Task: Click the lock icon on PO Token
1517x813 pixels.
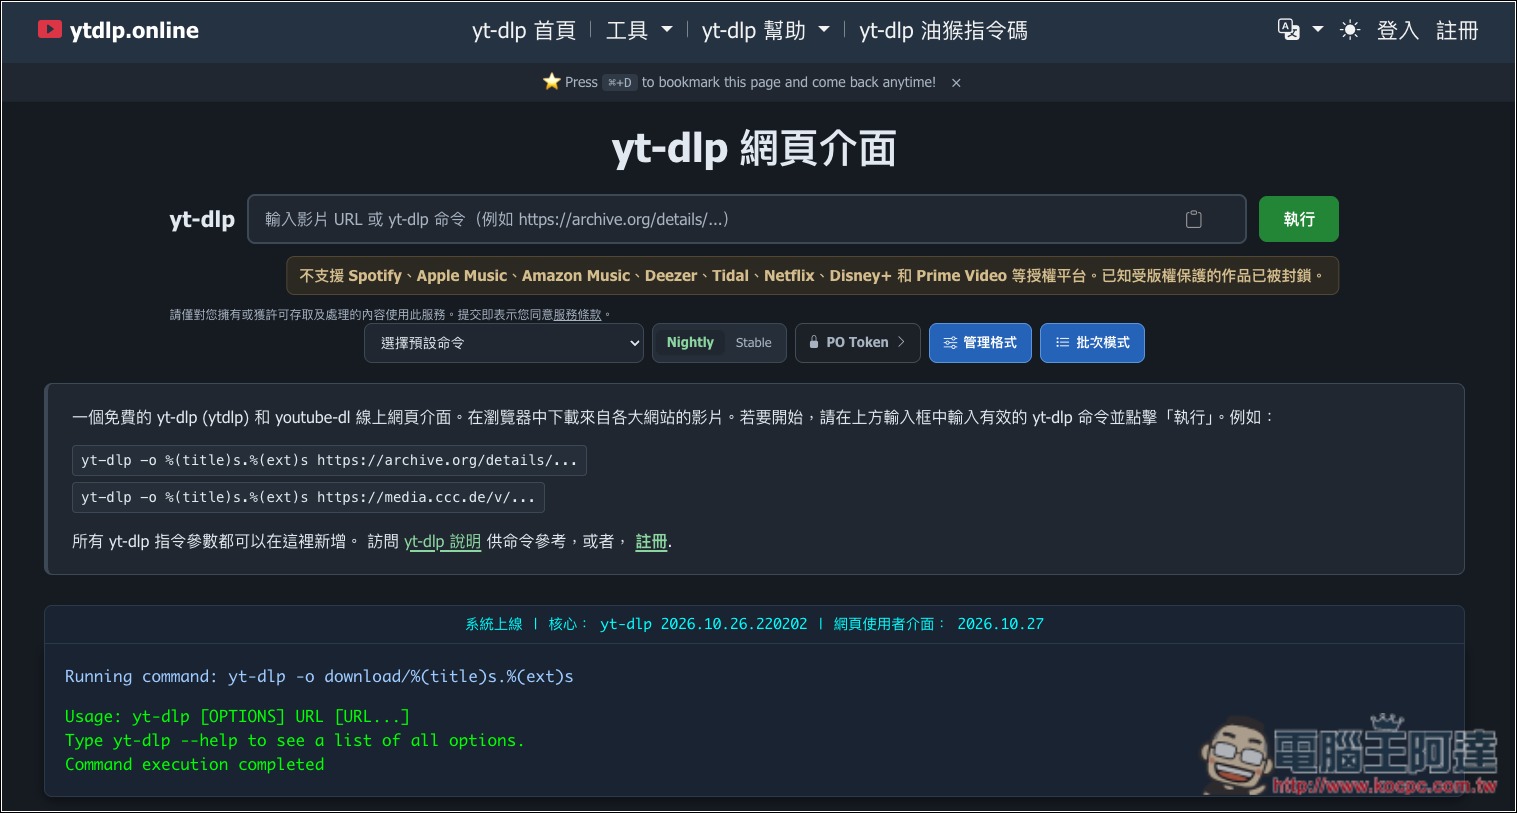Action: coord(814,342)
